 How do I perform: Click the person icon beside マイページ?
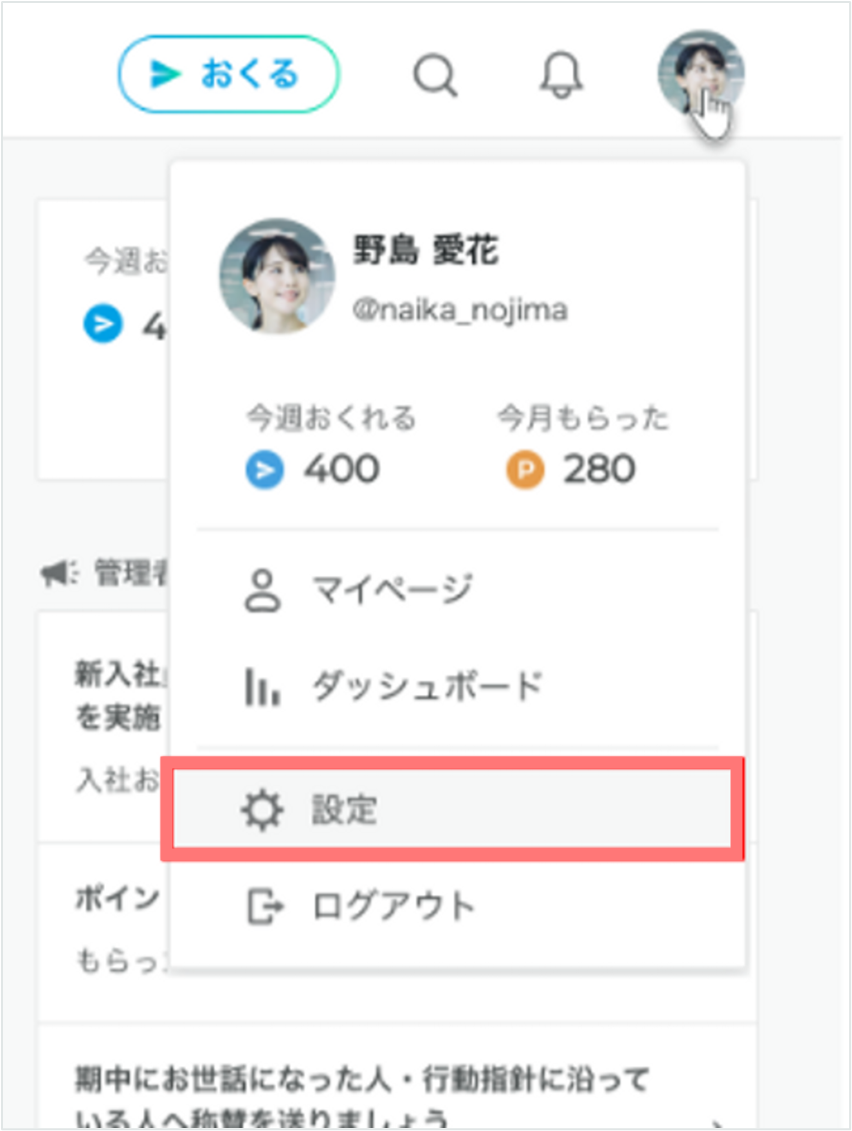tap(263, 591)
